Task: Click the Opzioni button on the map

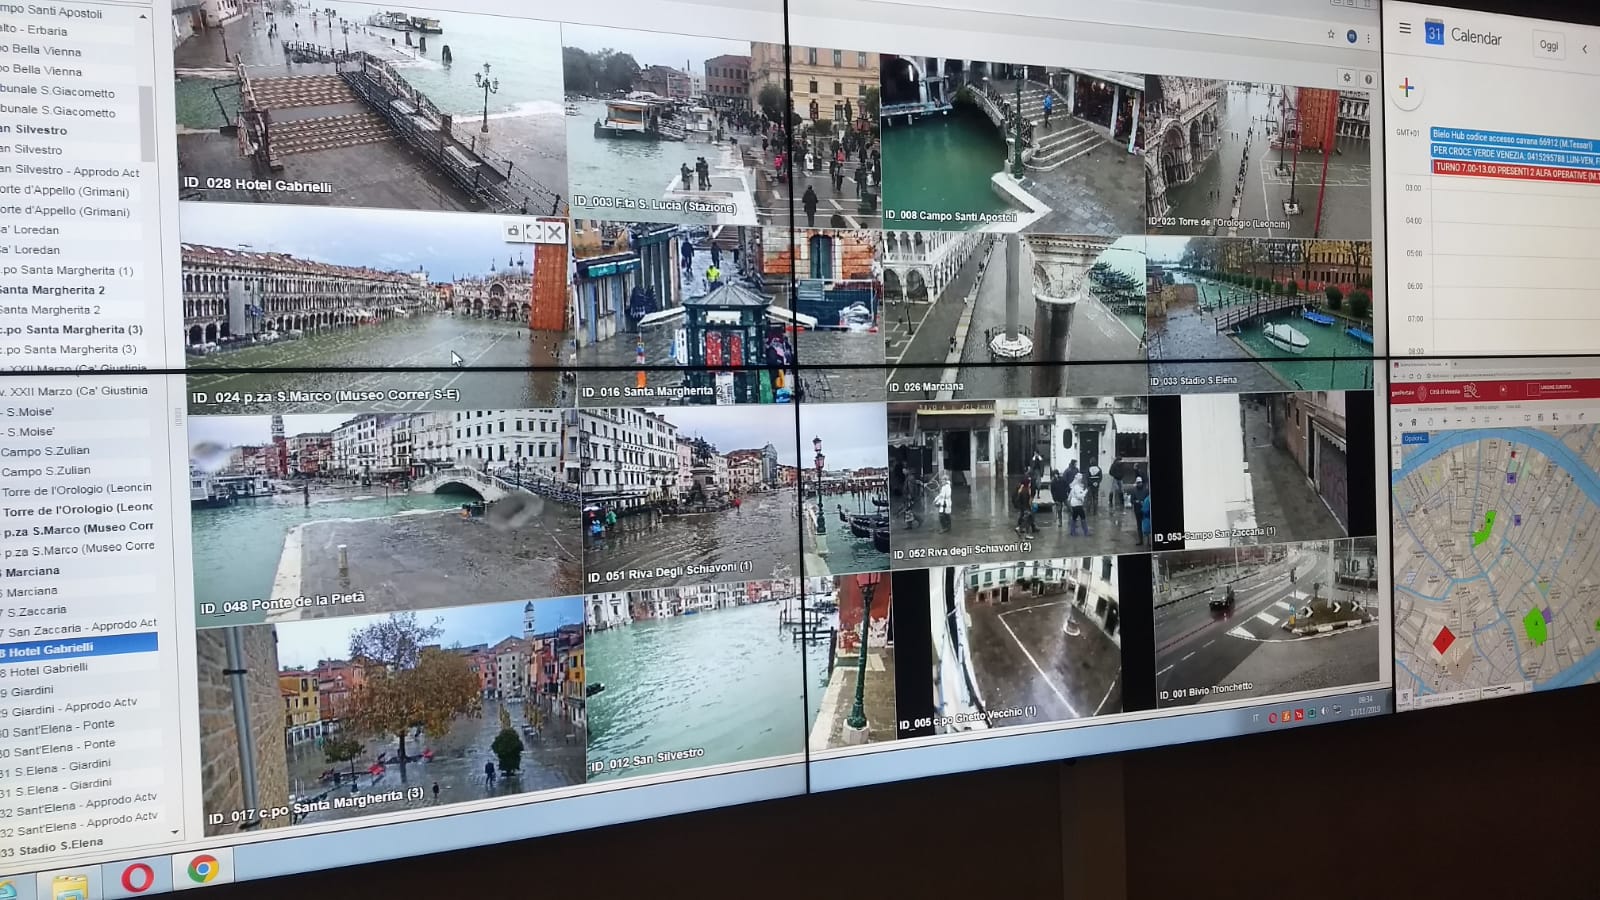Action: tap(1414, 438)
